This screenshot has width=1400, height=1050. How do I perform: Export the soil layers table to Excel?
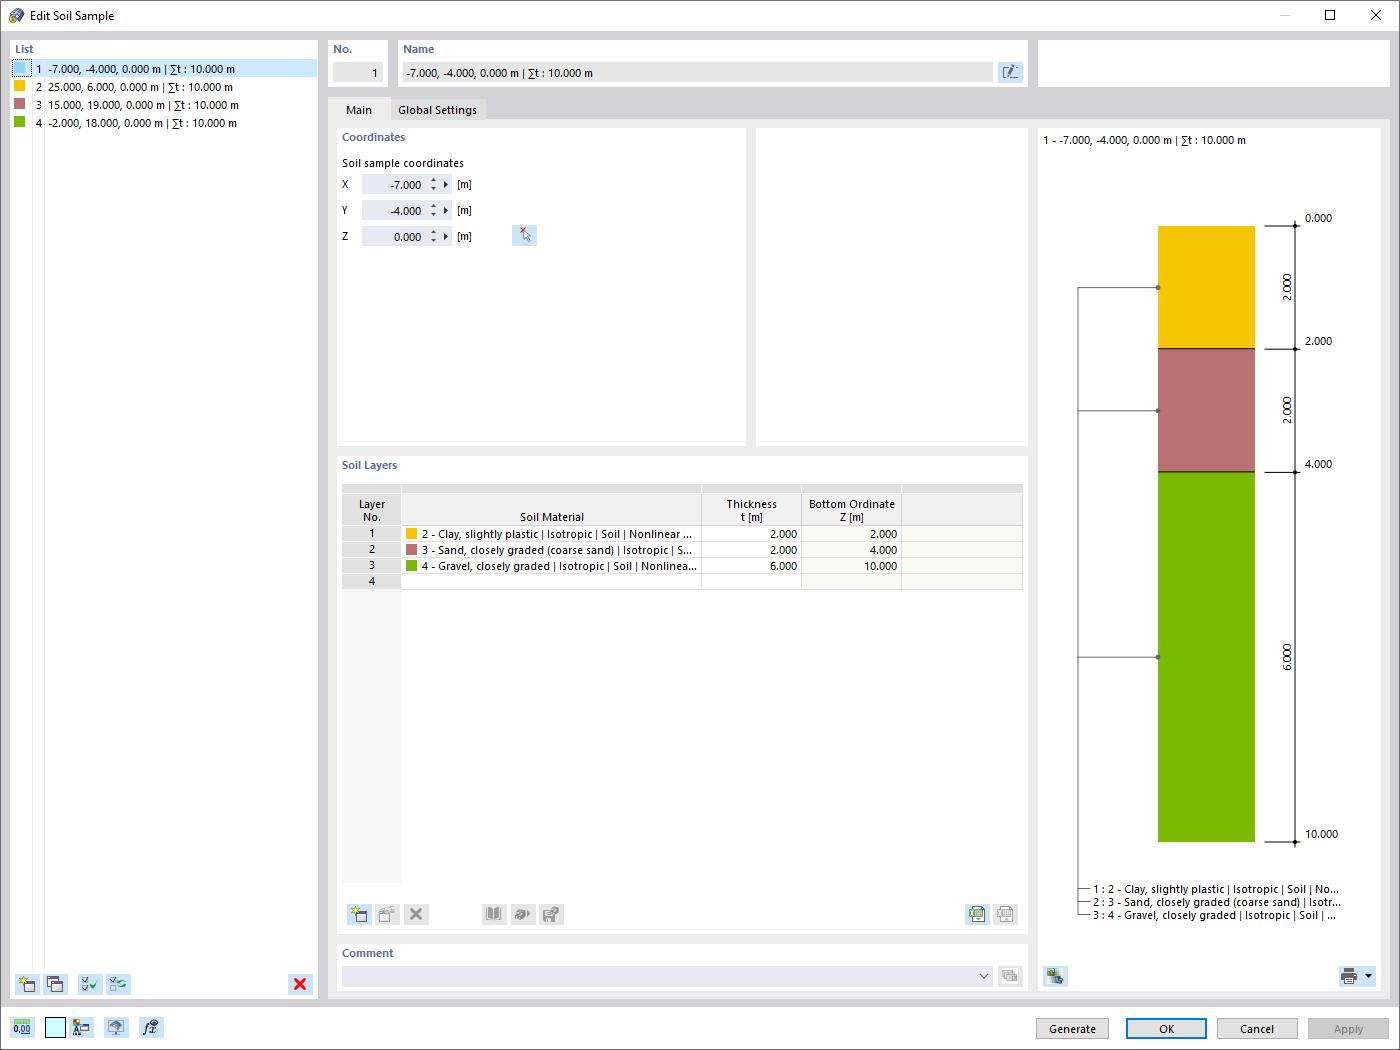click(x=977, y=913)
